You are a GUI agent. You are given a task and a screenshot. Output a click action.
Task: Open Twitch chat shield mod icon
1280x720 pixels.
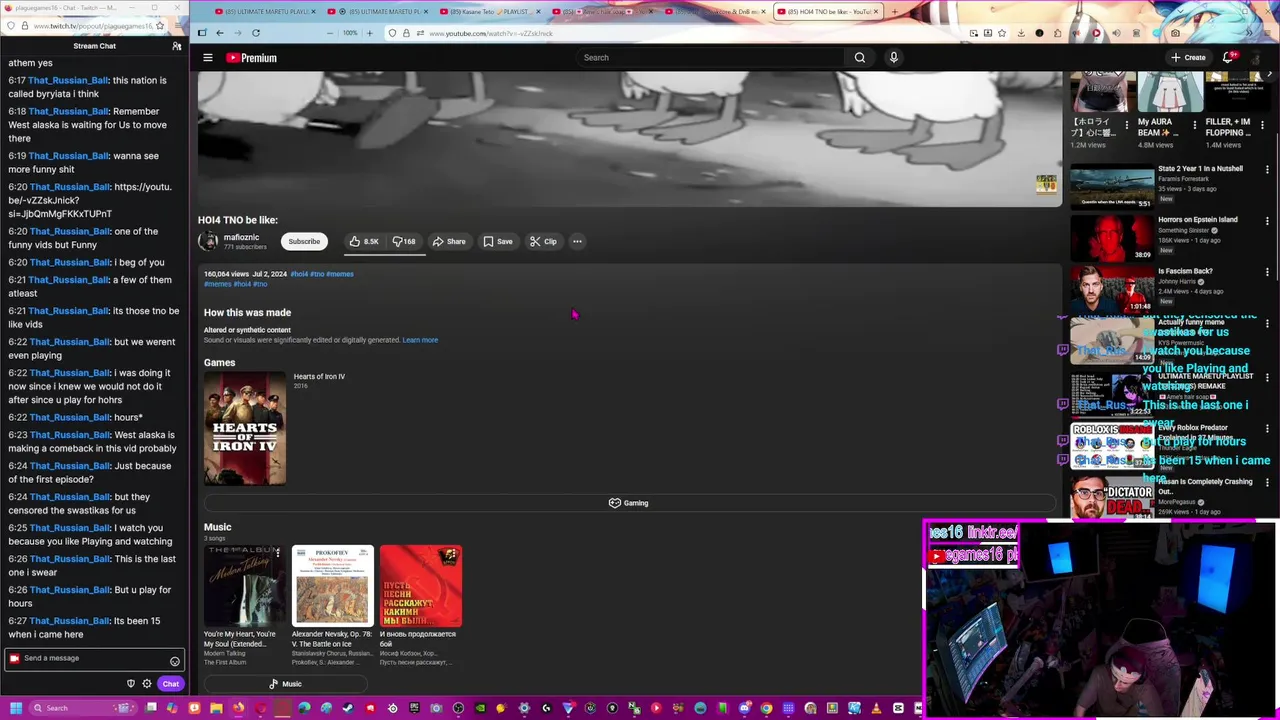point(130,684)
